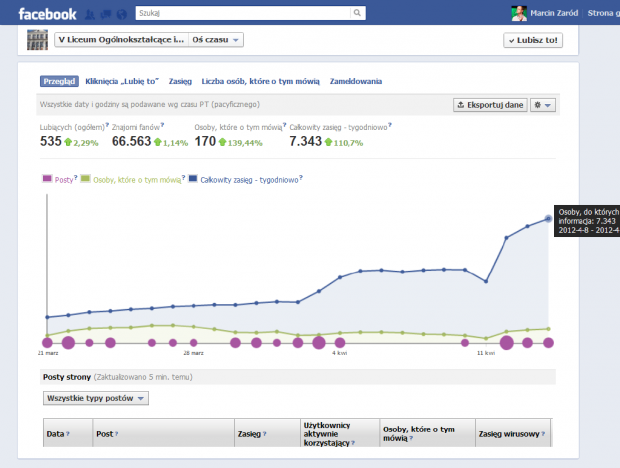Click Eksportuj dane button
This screenshot has width=620, height=468.
(x=490, y=105)
